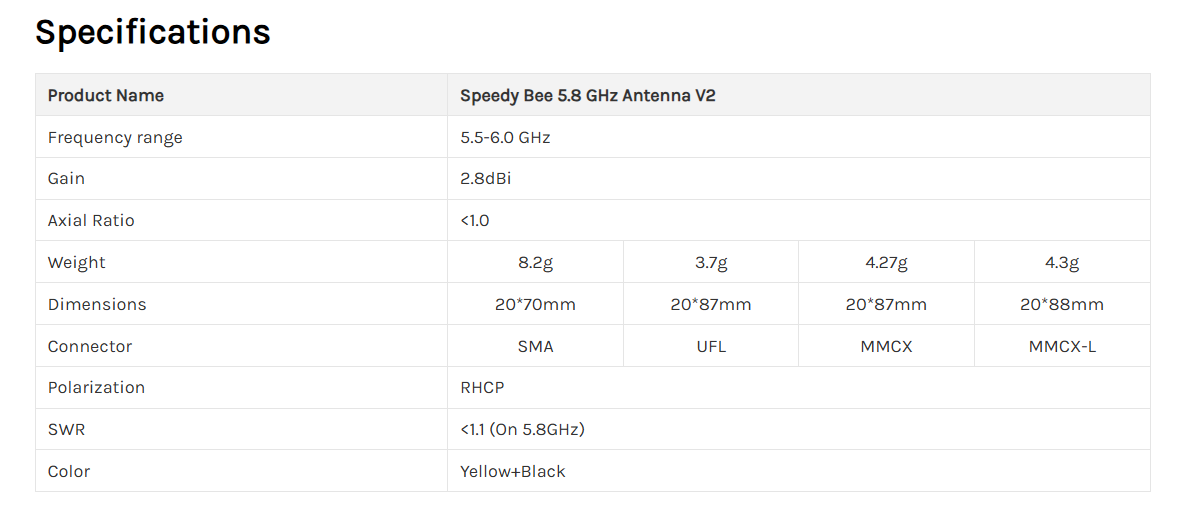This screenshot has height=526, width=1182.
Task: Click the SMA connector cell
Action: pos(535,347)
